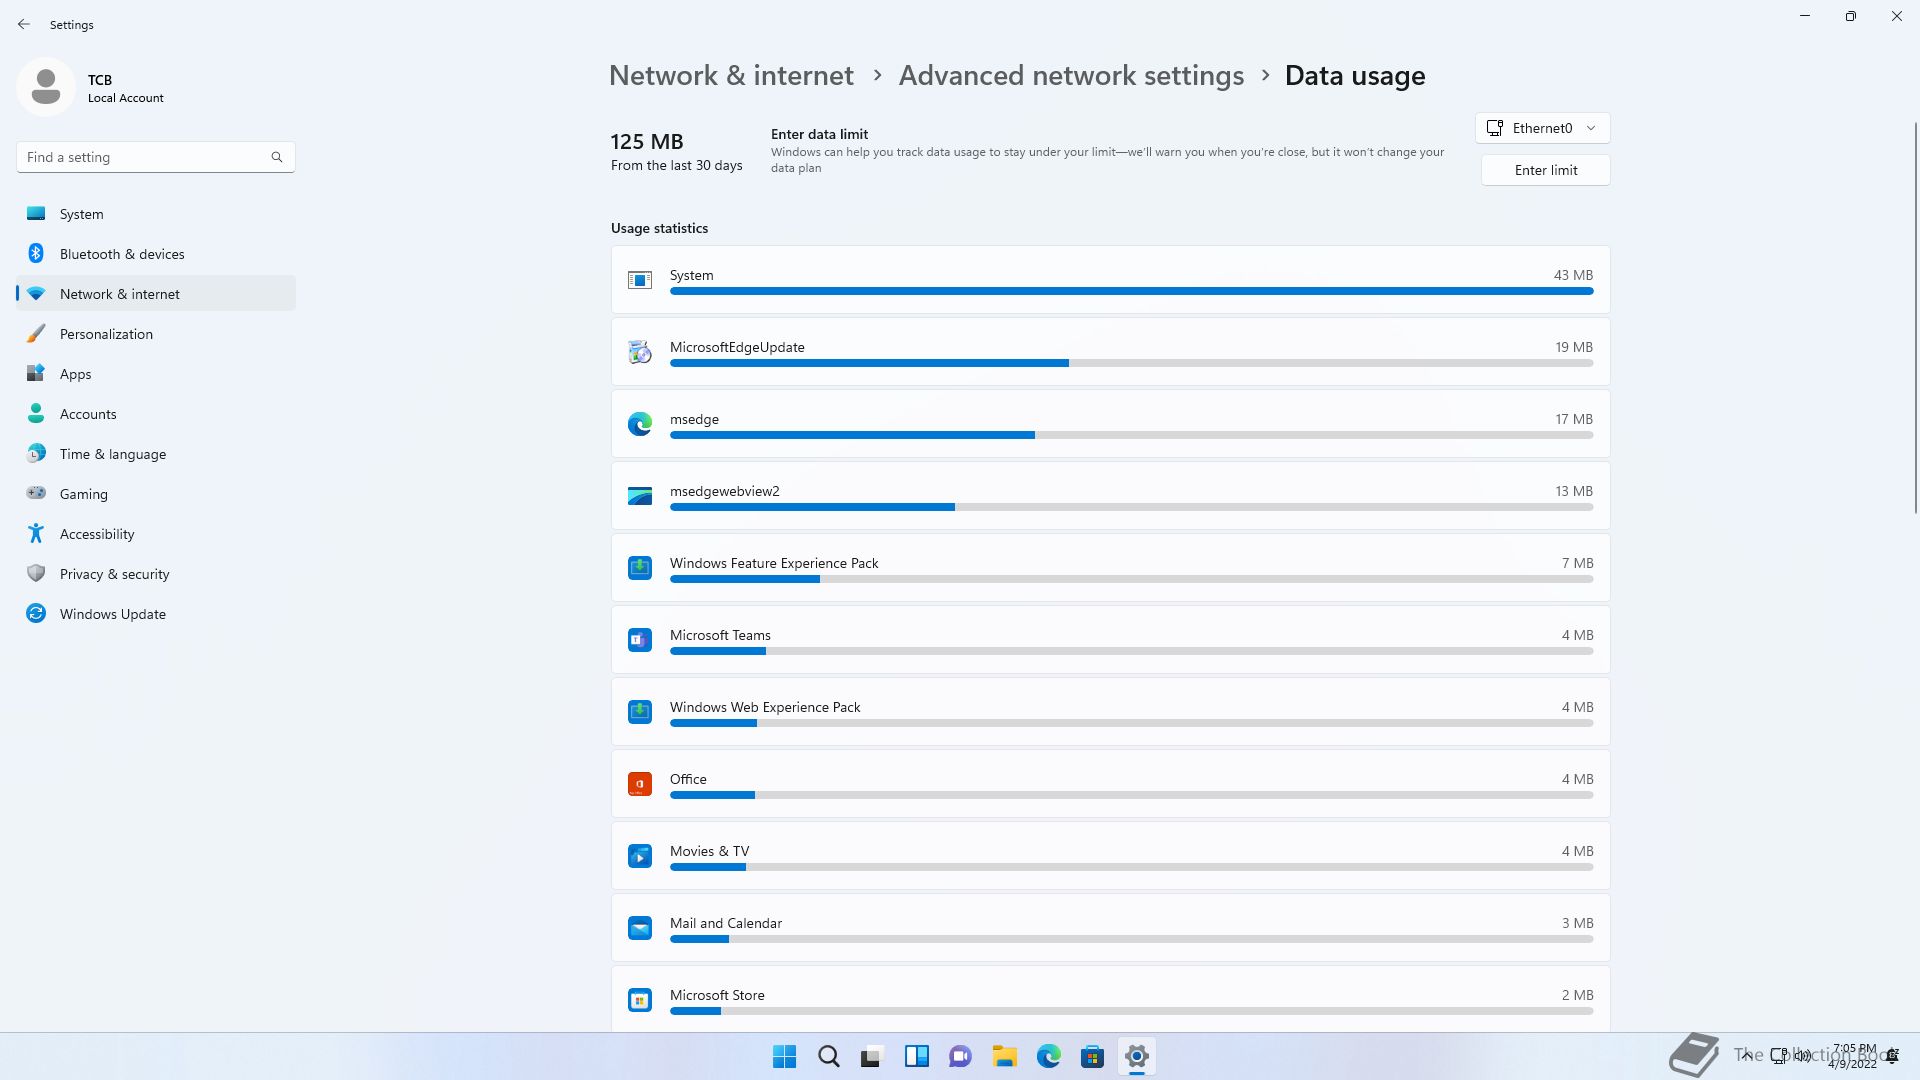Open Teams Chat from taskbar
The width and height of the screenshot is (1920, 1080).
961,1056
